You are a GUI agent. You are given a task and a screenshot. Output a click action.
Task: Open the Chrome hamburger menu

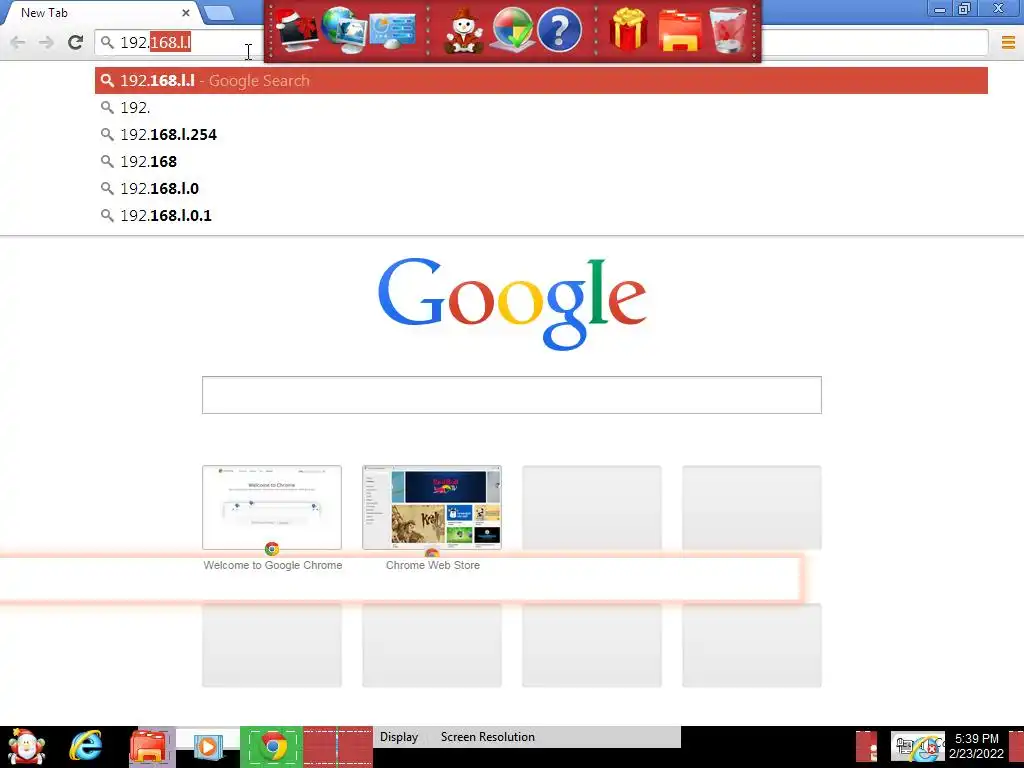1008,42
